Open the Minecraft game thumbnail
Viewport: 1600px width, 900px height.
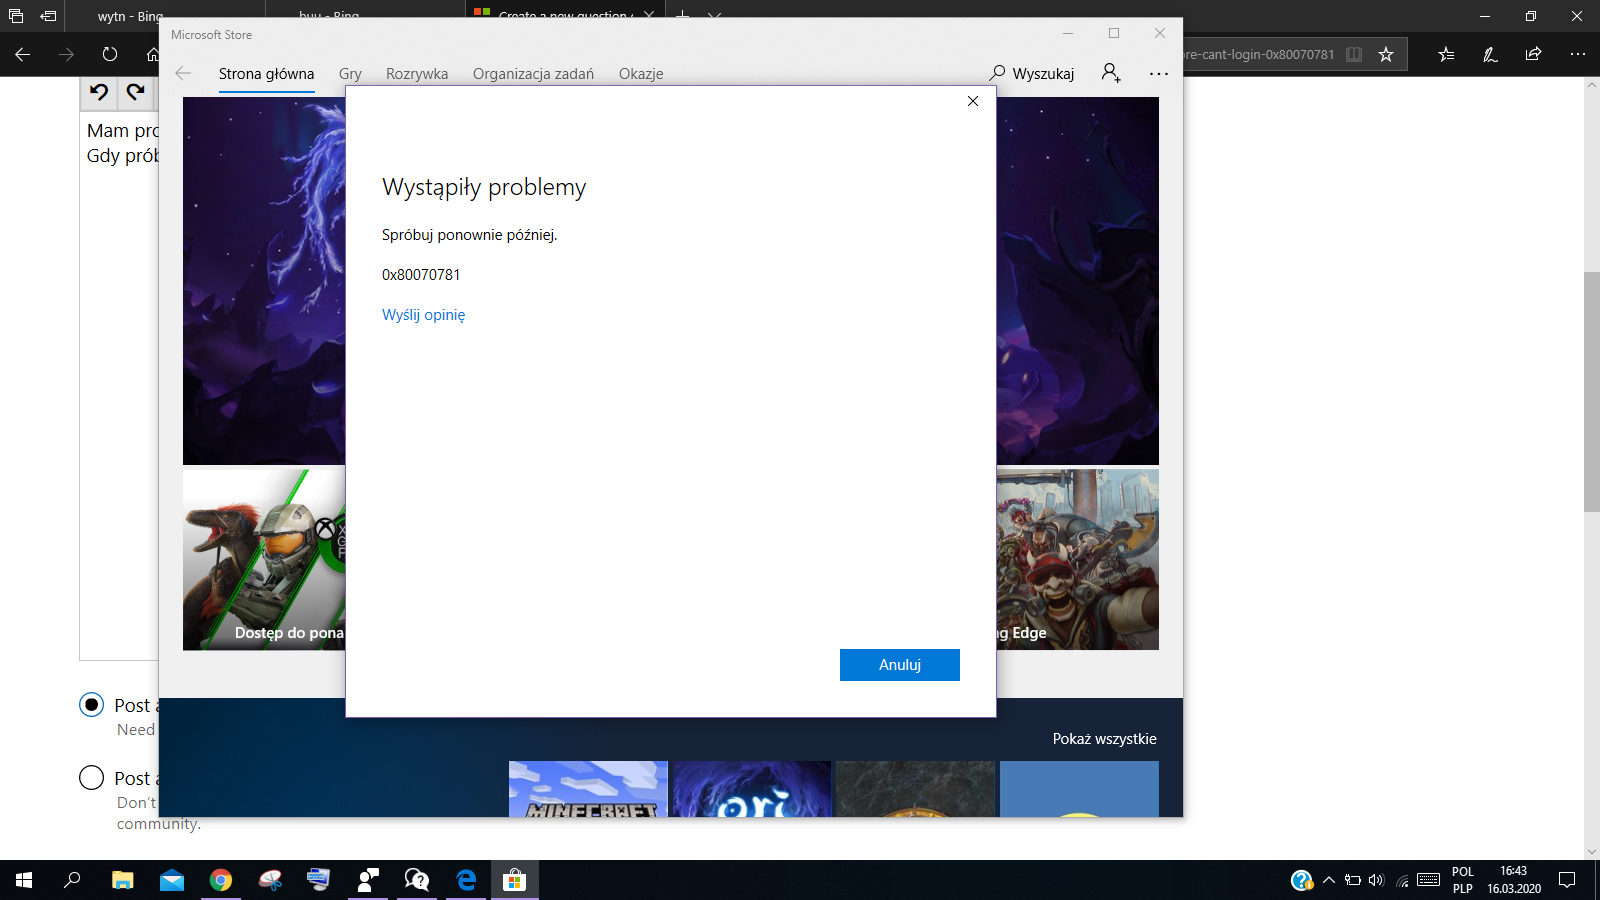coord(588,789)
